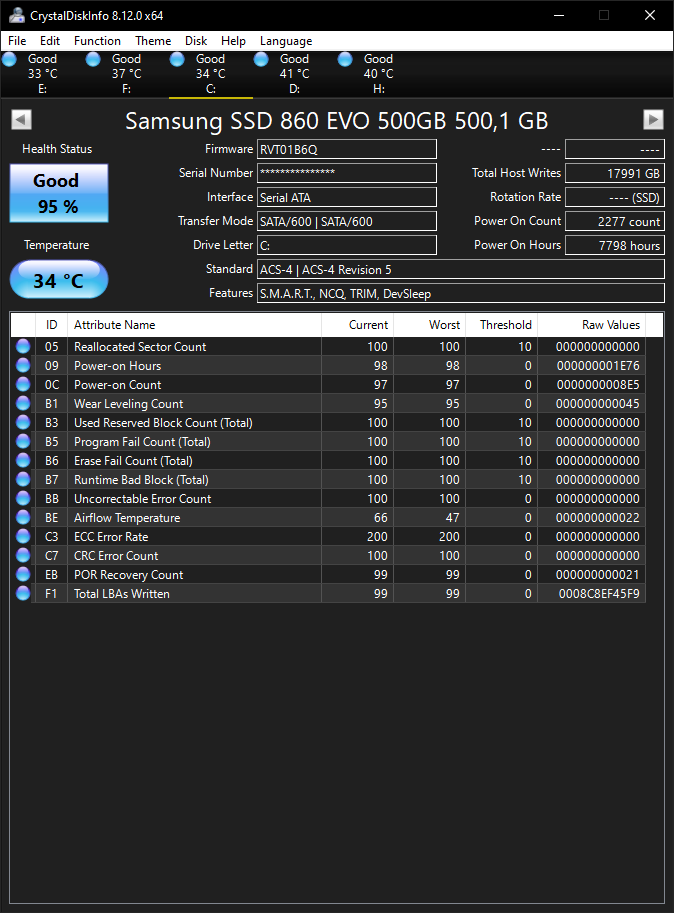Image resolution: width=674 pixels, height=913 pixels.
Task: Click the Current column header
Action: point(357,325)
